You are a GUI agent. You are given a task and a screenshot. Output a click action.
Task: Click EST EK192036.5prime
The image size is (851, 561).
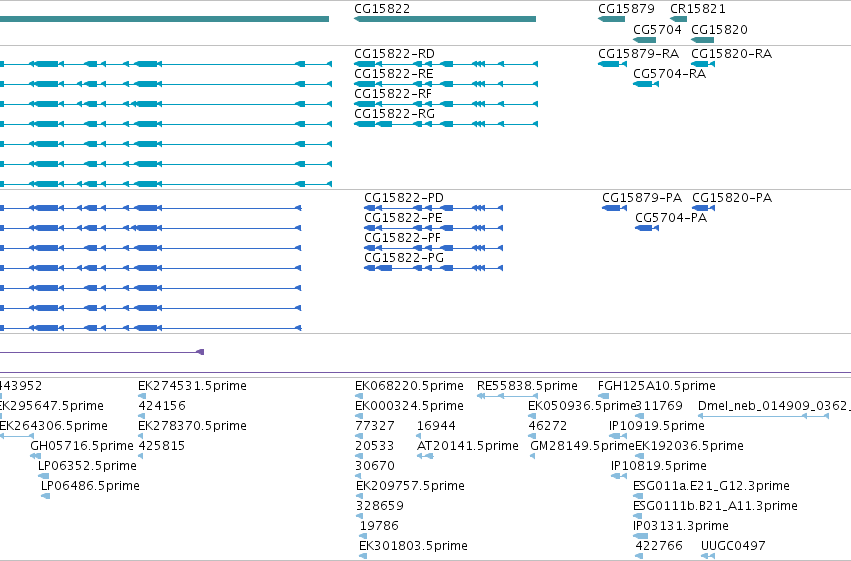tap(689, 446)
